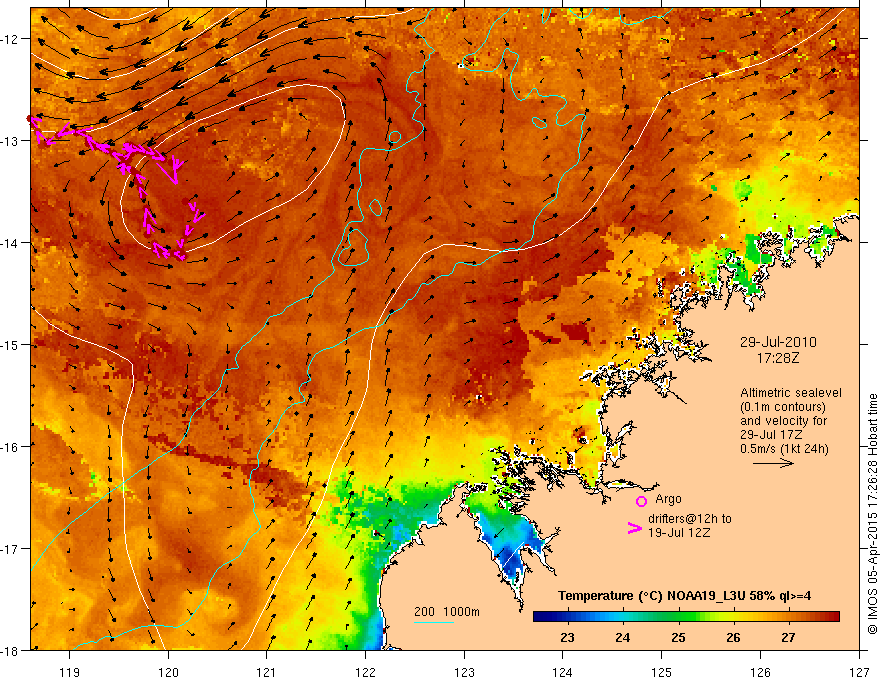Click the "19-Jul 12Z" legend text
The width and height of the screenshot is (880, 680).
(679, 532)
